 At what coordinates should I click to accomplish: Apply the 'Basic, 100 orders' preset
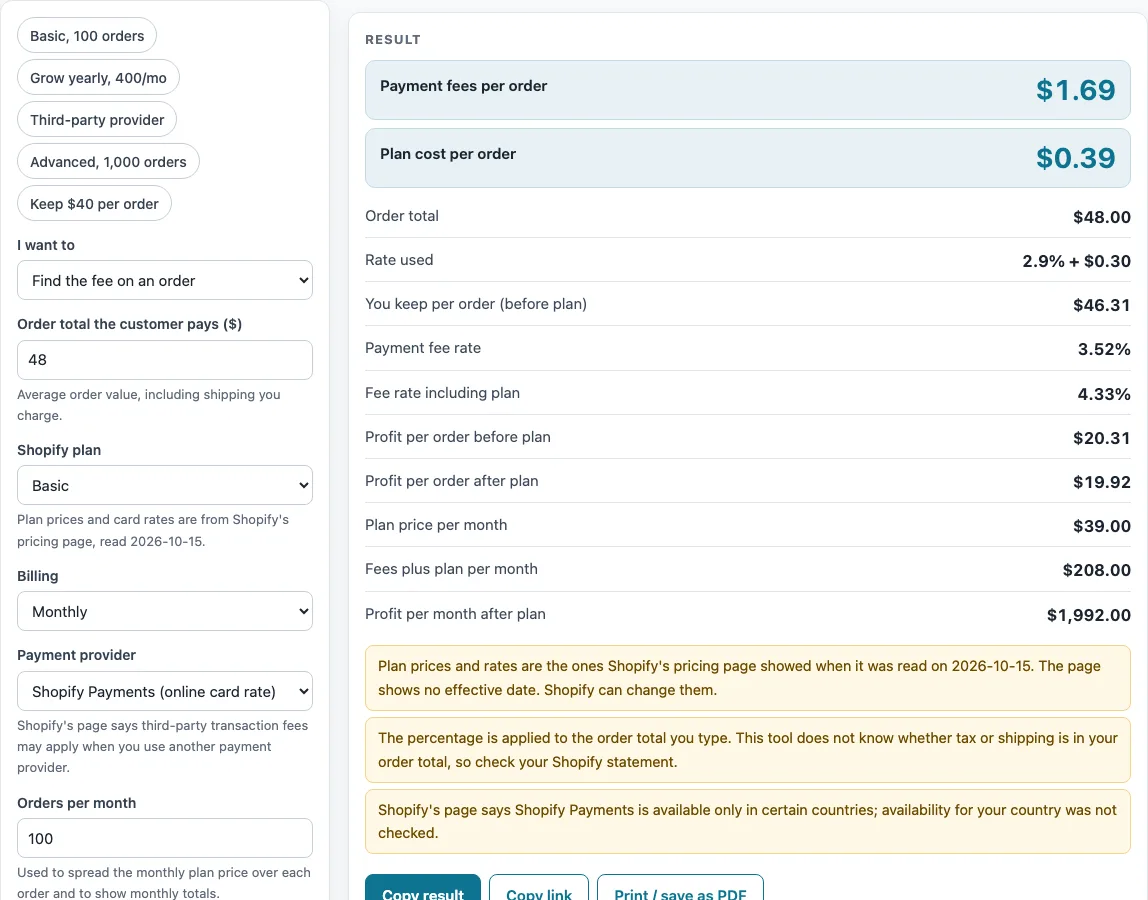(87, 36)
